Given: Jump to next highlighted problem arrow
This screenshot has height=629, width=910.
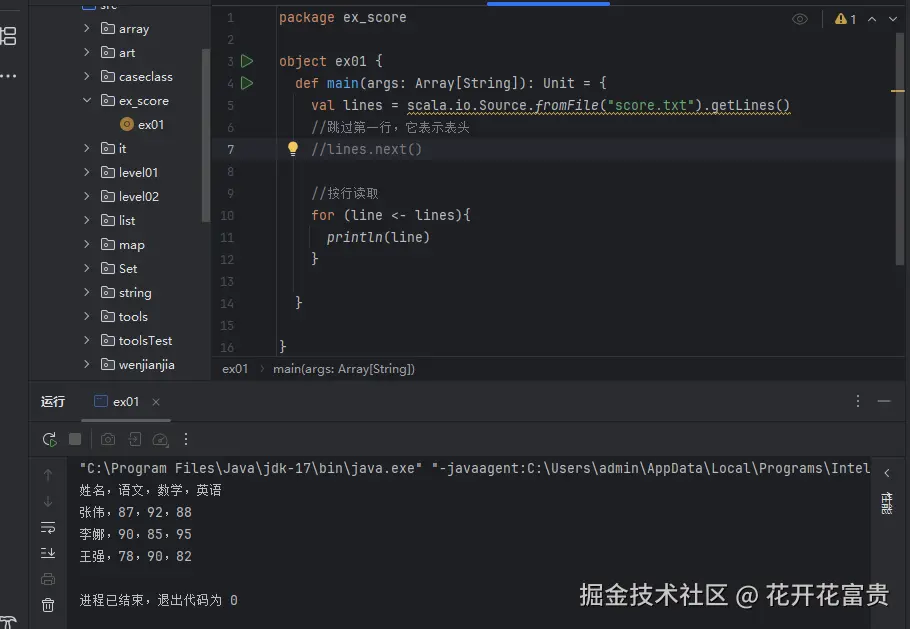Looking at the screenshot, I should 893,19.
